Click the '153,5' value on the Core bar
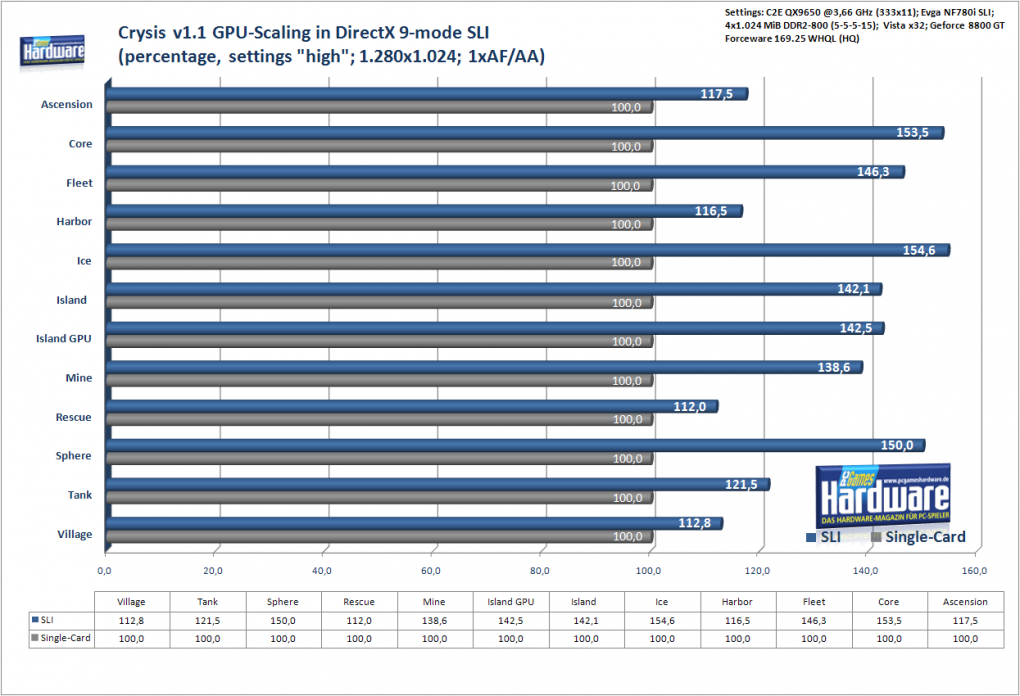 912,133
